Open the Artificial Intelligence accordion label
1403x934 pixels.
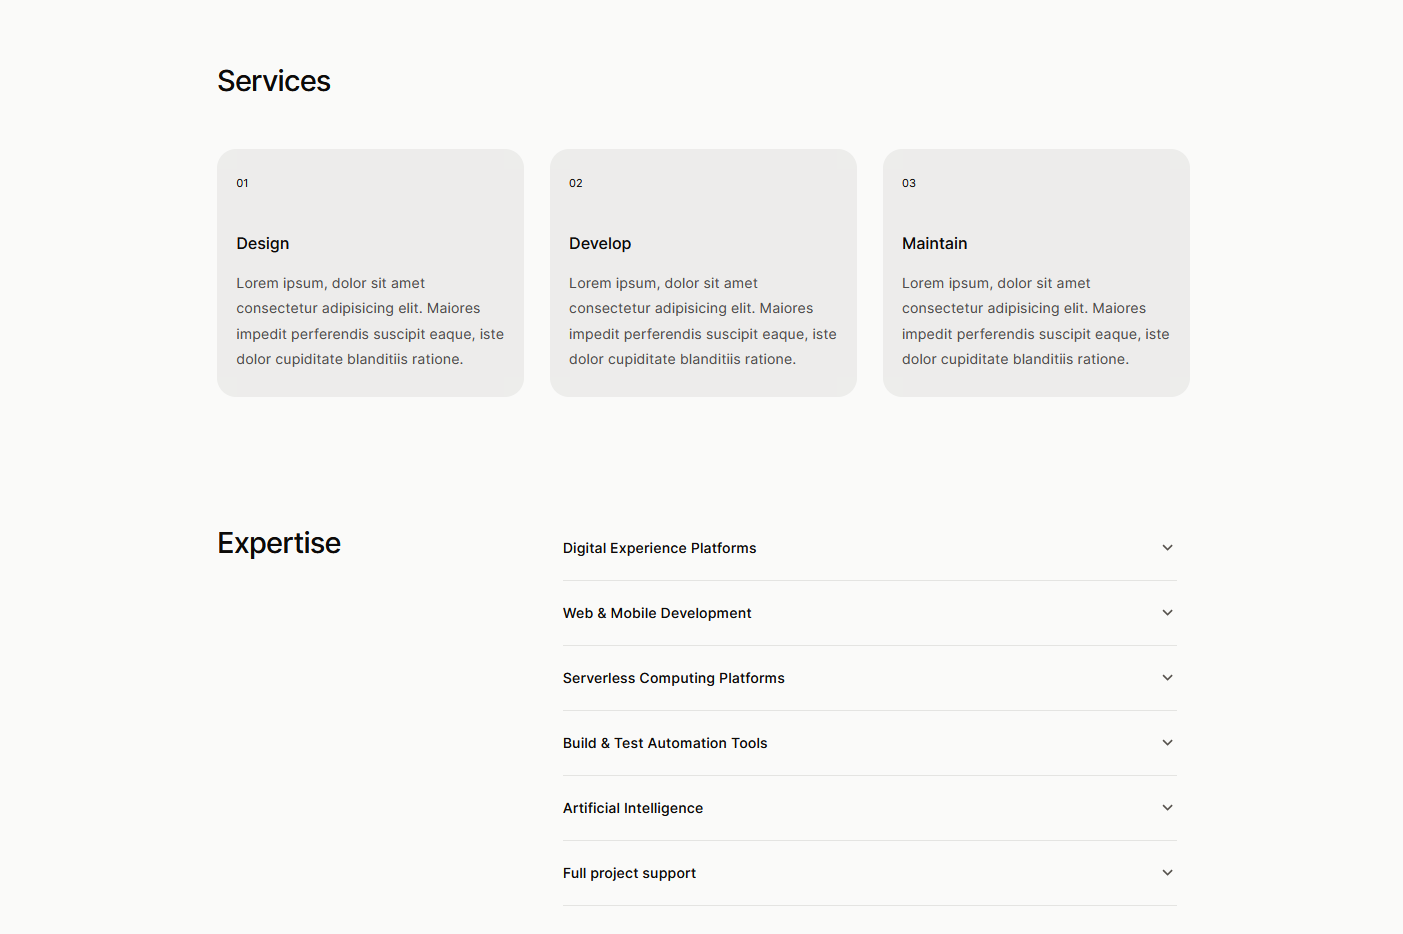[632, 808]
